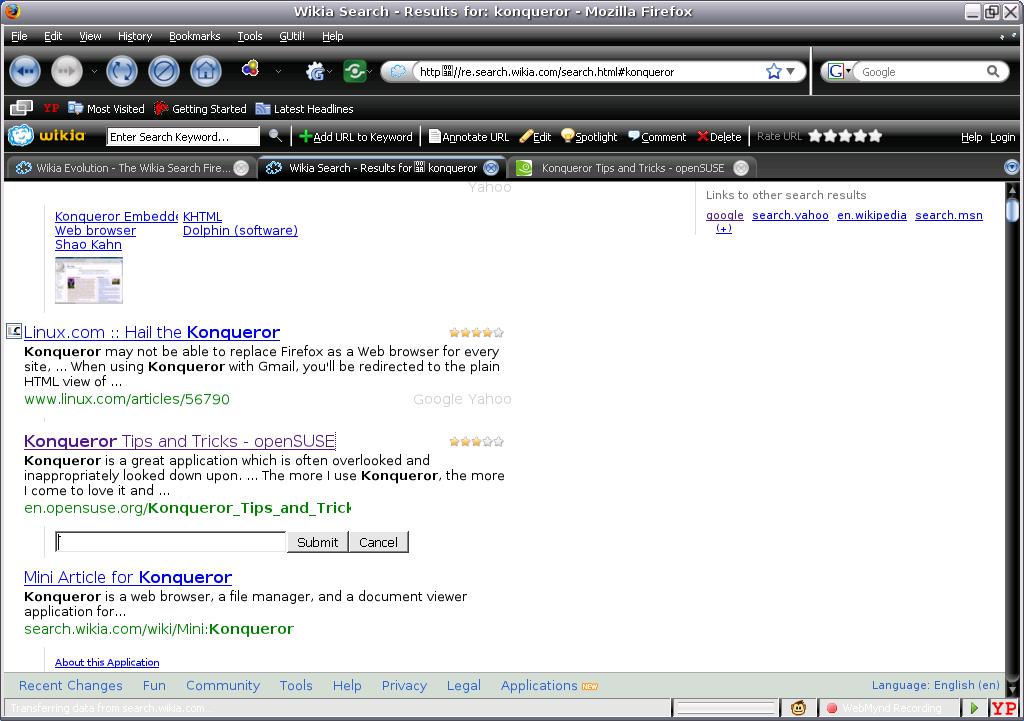
Task: Click the search magnifier in Google box
Action: pyautogui.click(x=993, y=71)
